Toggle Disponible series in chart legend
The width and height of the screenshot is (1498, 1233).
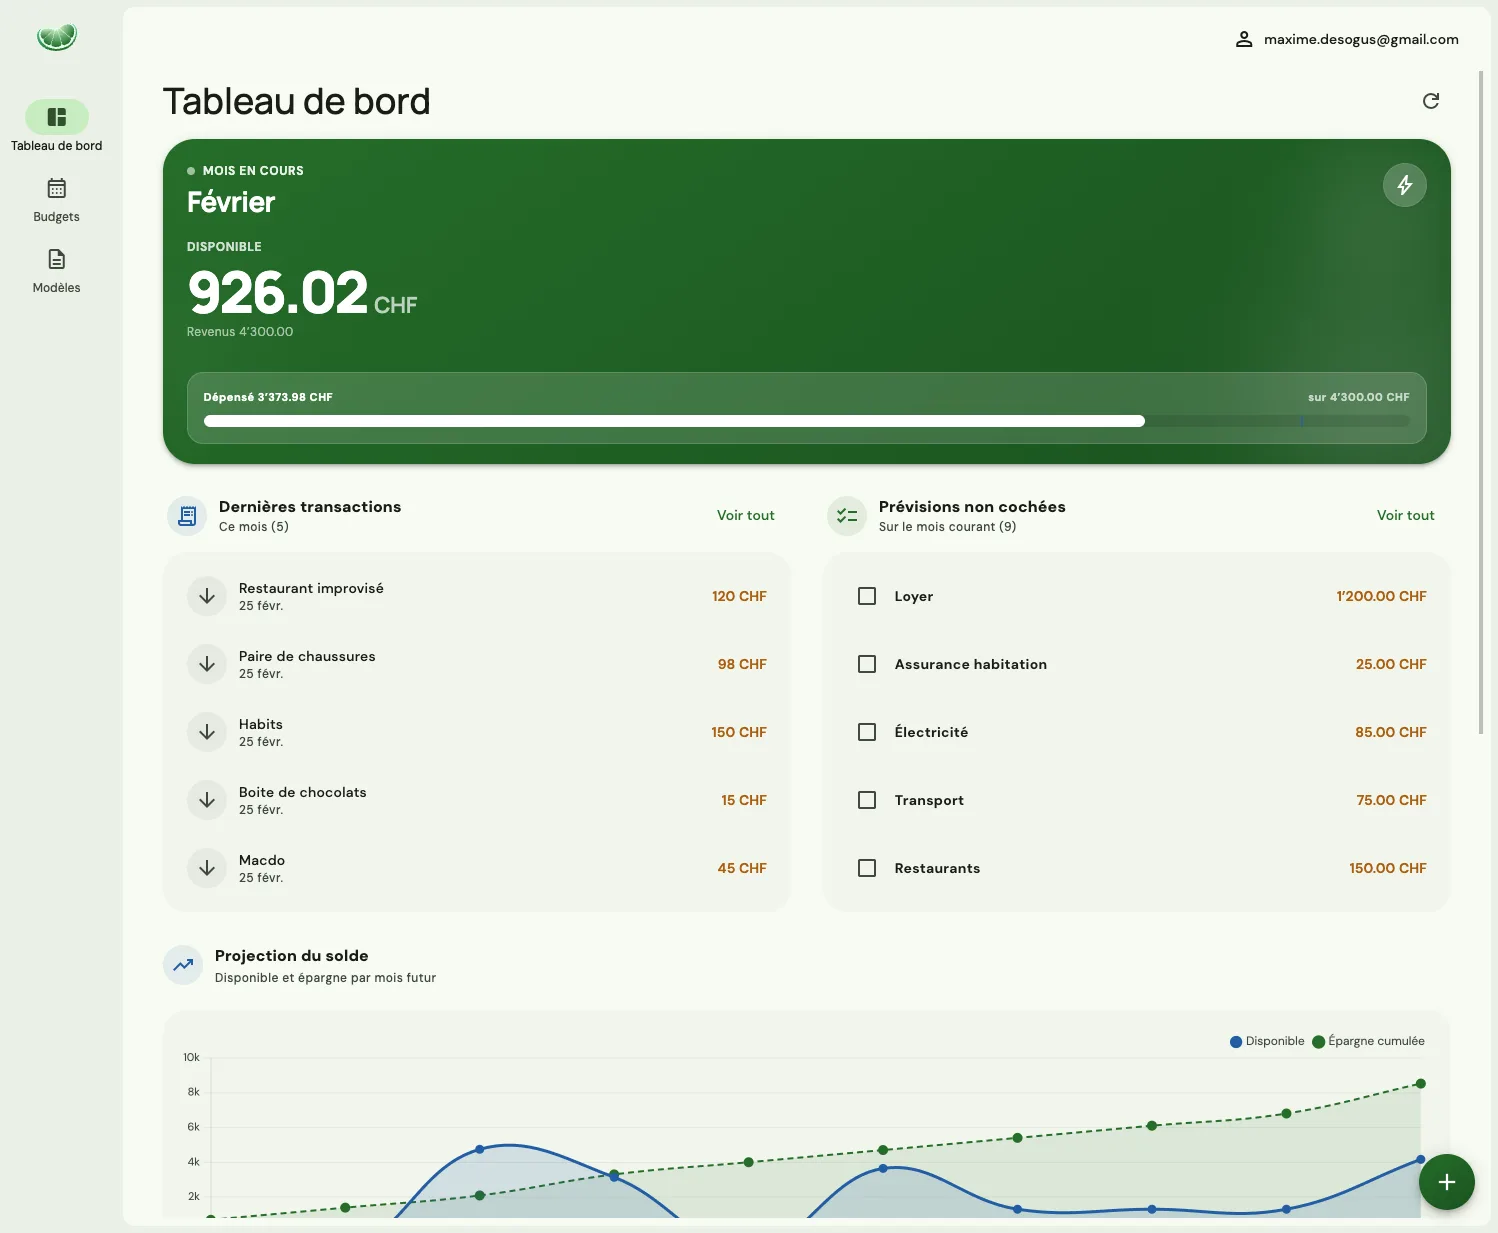point(1267,1041)
